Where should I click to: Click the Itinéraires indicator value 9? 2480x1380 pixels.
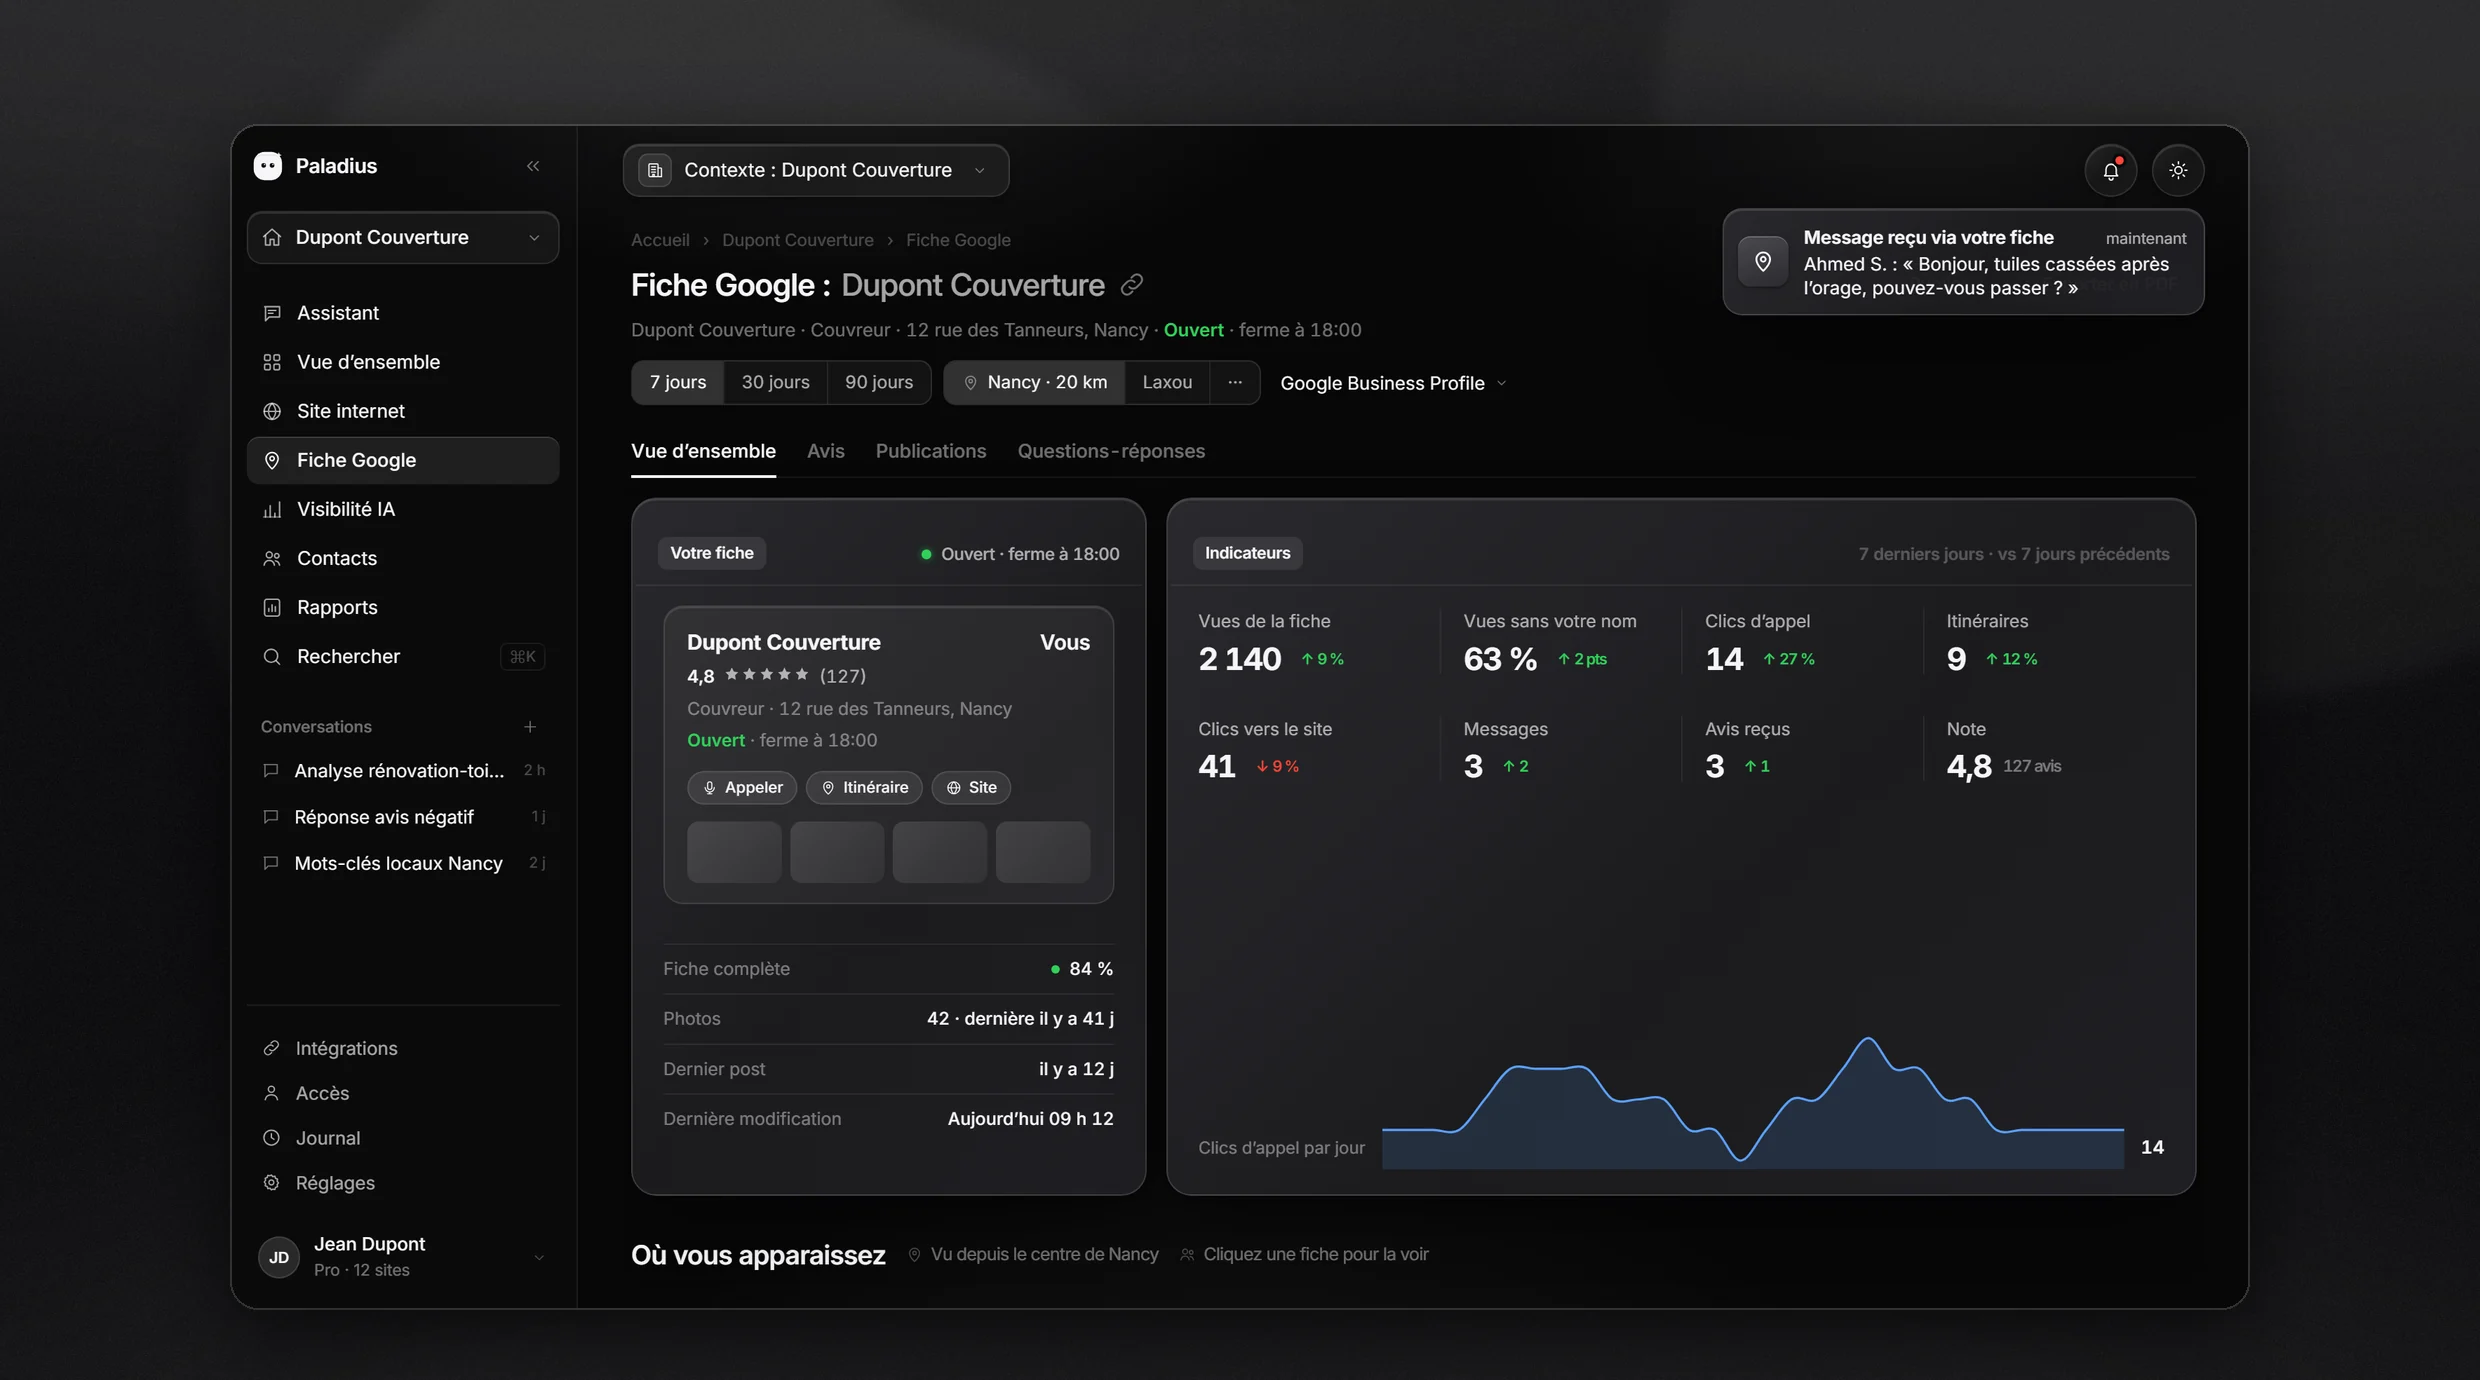click(1956, 659)
